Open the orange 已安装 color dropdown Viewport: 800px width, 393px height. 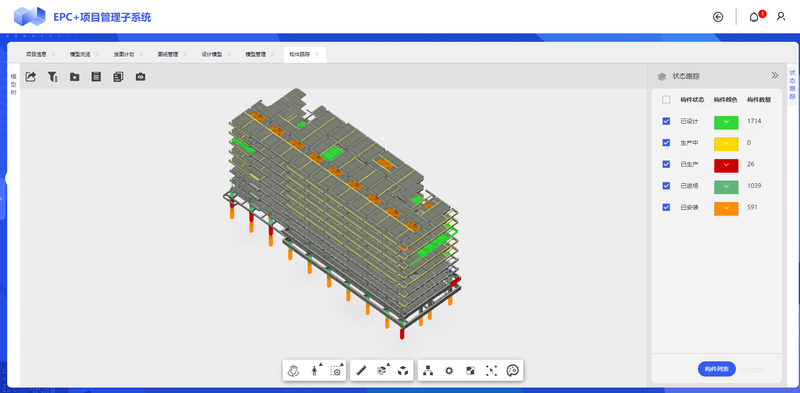click(726, 208)
